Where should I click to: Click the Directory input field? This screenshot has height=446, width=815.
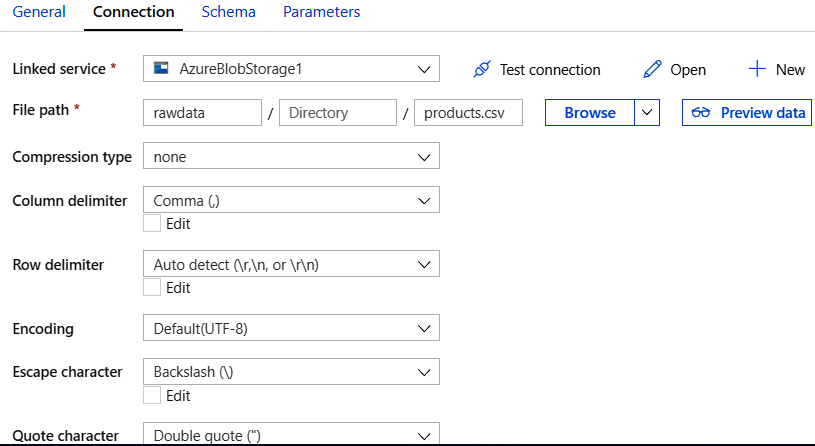click(x=338, y=113)
